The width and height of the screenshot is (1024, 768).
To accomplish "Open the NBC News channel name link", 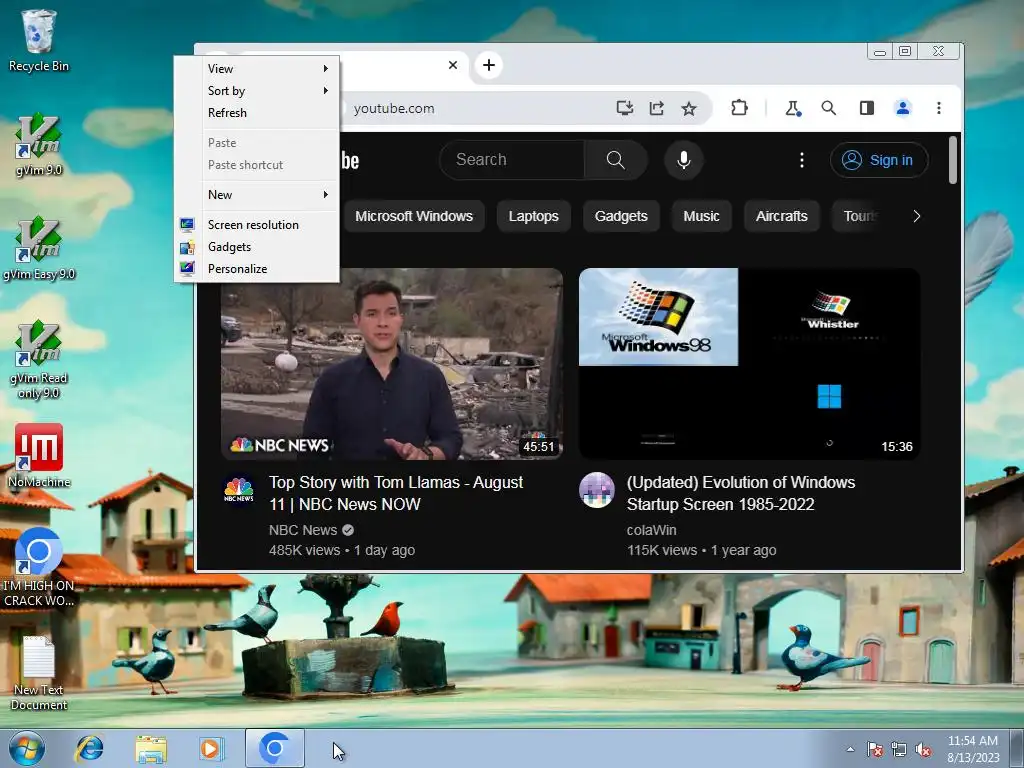I will pos(303,530).
